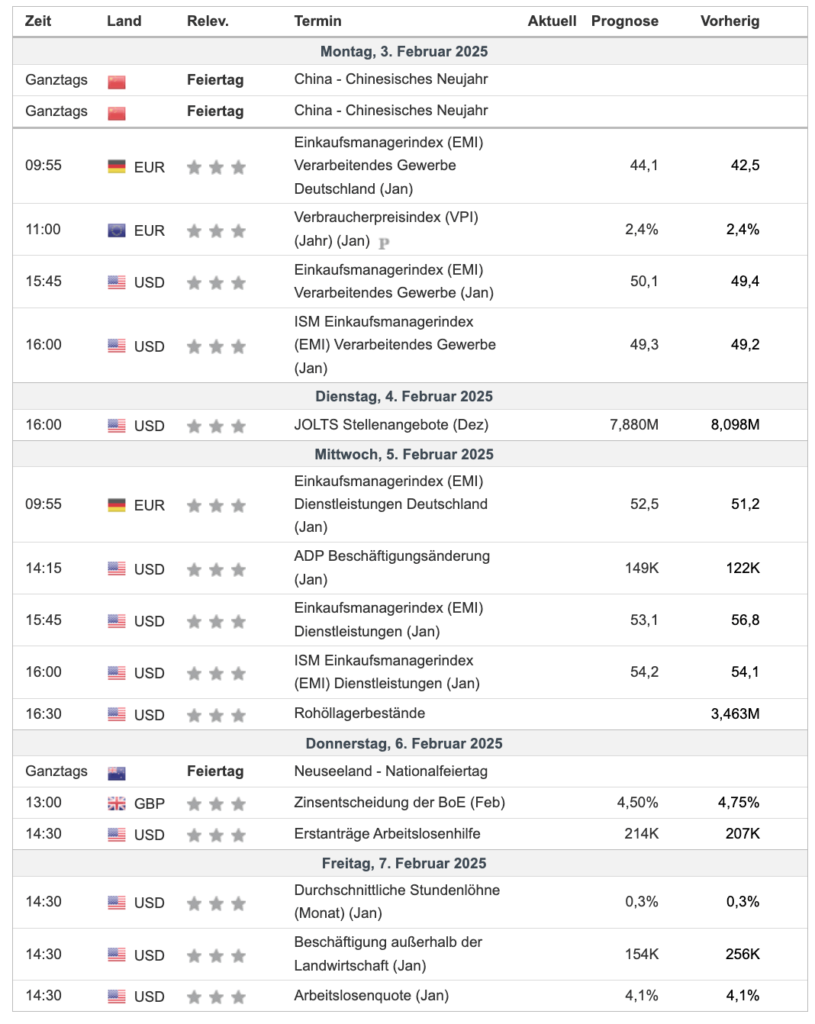Click the previous value 8,098M for JOLTS
Viewport: 815px width, 1024px height.
pyautogui.click(x=735, y=425)
